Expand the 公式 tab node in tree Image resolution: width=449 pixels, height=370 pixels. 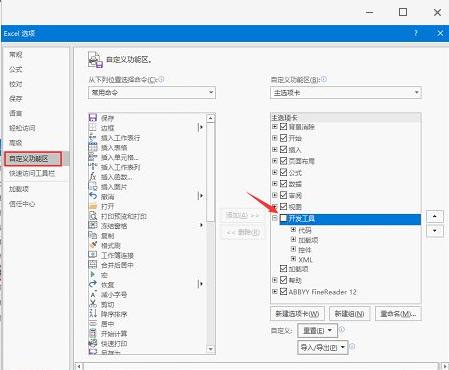point(275,172)
